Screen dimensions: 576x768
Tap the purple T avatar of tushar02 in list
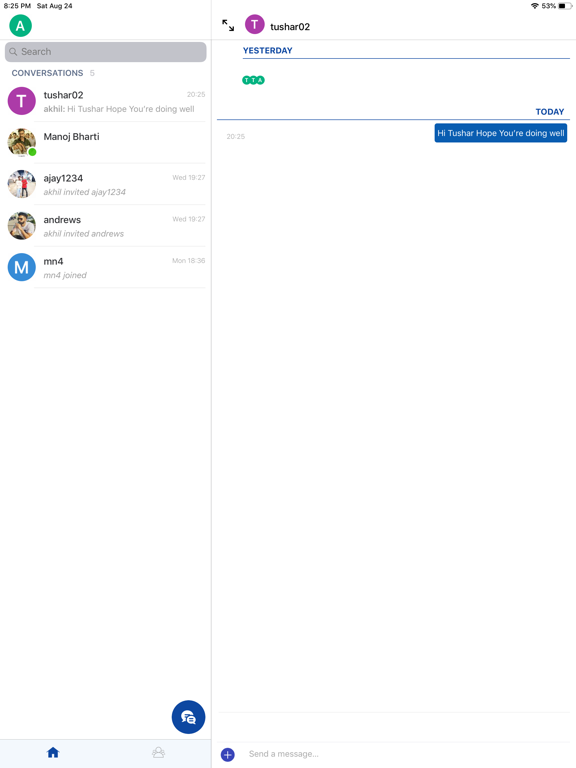22,101
